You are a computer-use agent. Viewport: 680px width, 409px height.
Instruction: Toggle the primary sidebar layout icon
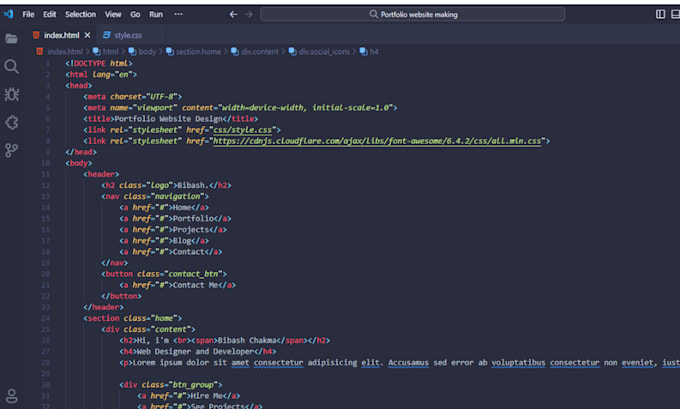[x=660, y=14]
